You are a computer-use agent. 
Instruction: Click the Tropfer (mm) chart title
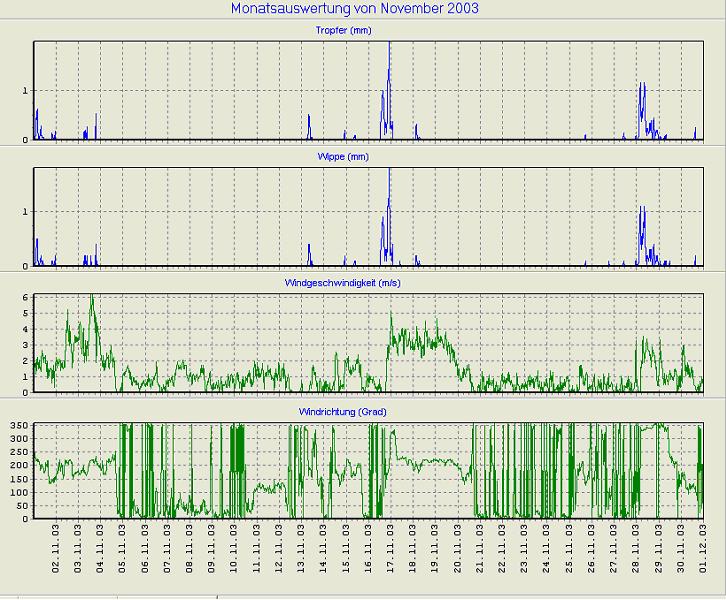tap(370, 31)
